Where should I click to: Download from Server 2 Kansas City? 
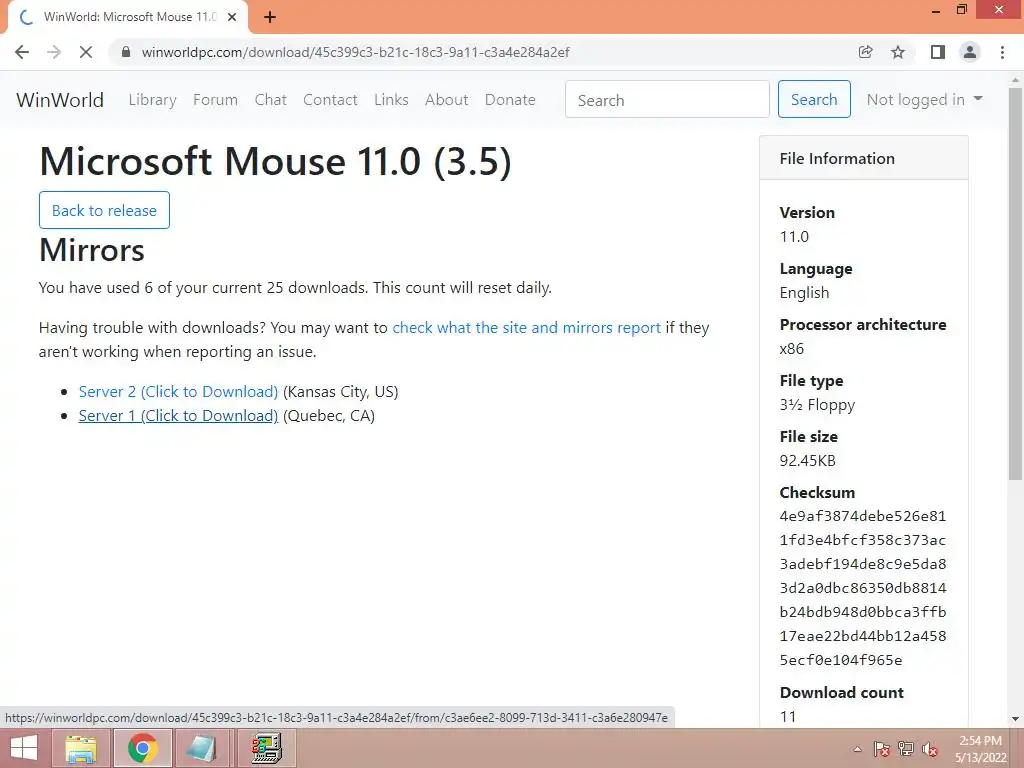tap(178, 392)
